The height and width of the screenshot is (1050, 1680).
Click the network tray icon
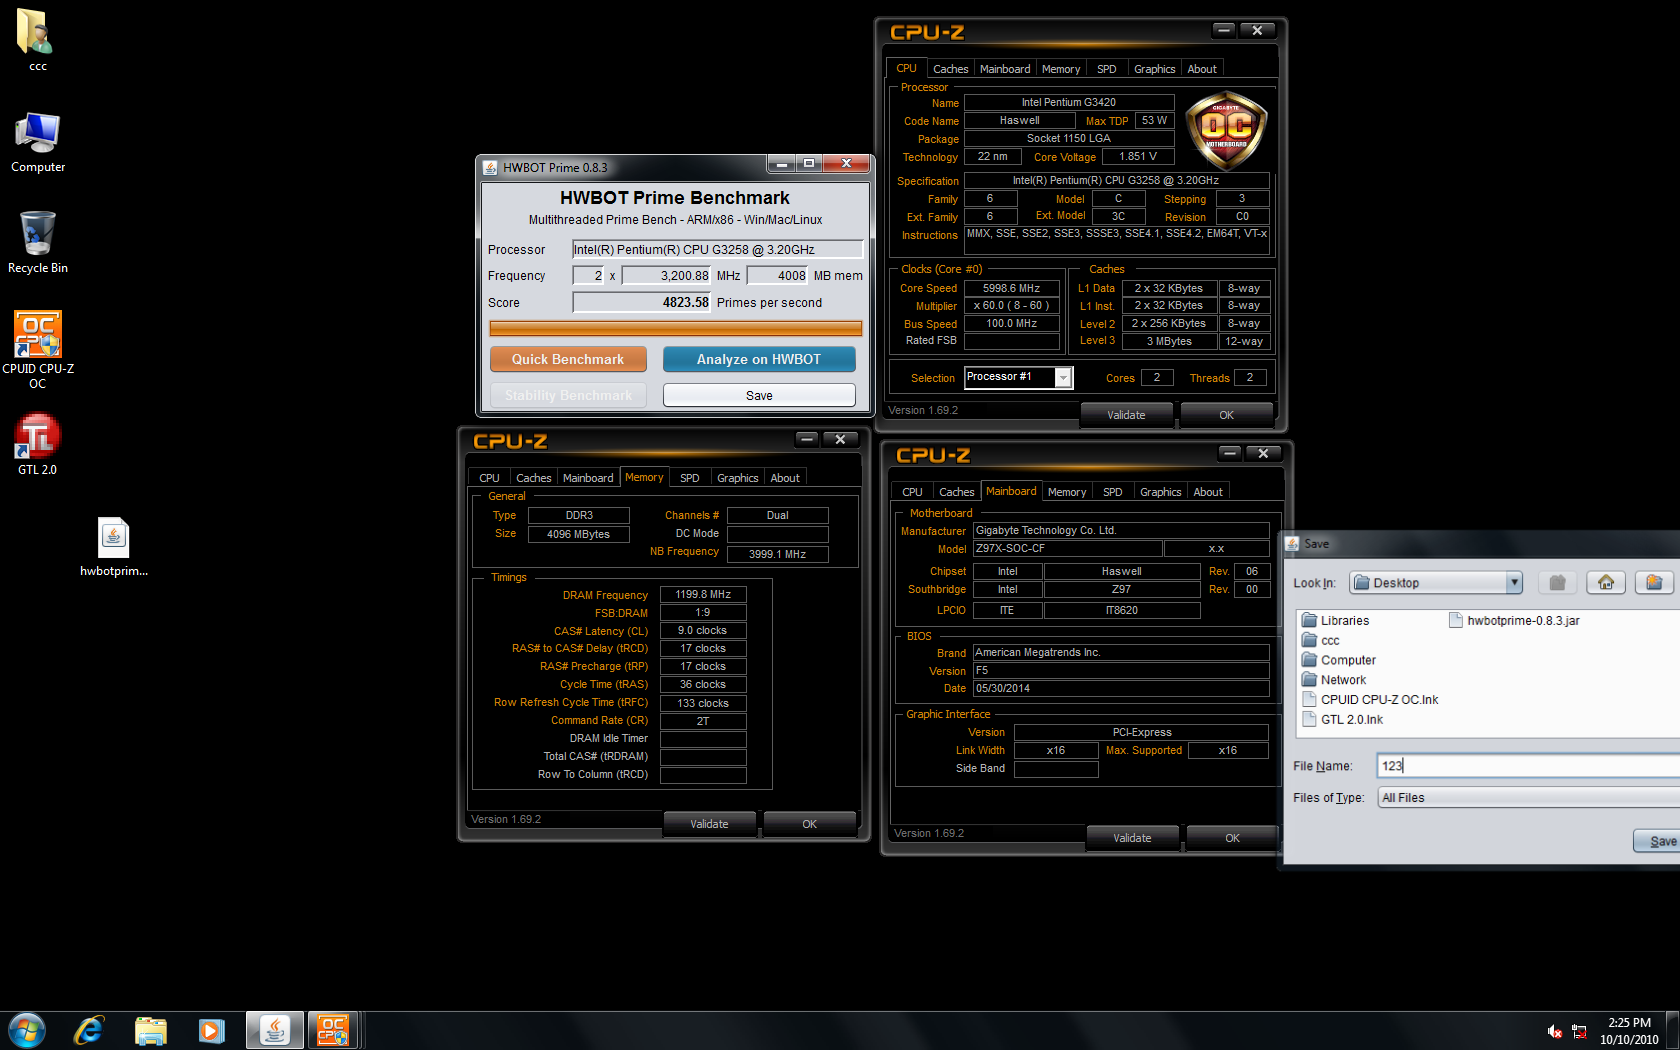[x=1579, y=1031]
